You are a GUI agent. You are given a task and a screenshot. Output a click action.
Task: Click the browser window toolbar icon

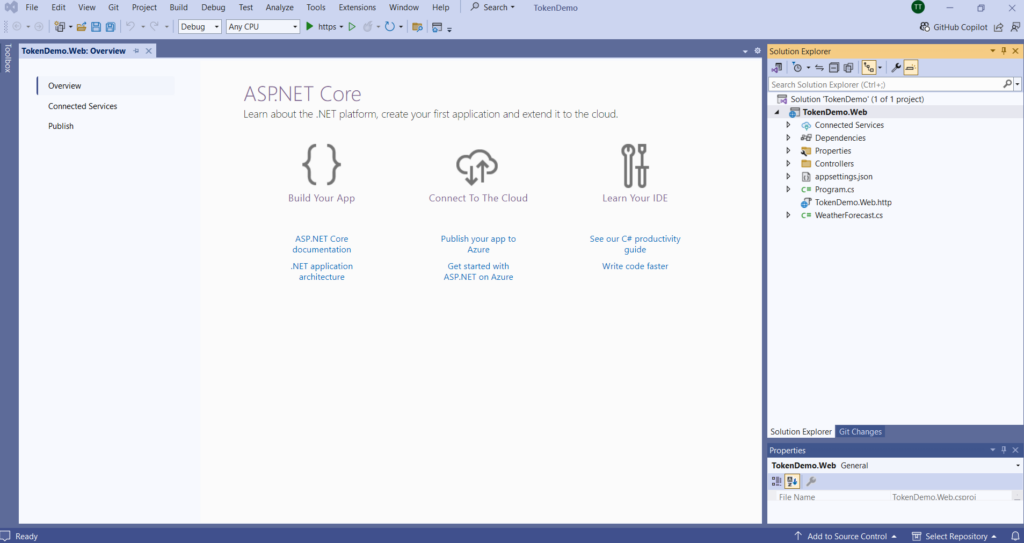437,27
